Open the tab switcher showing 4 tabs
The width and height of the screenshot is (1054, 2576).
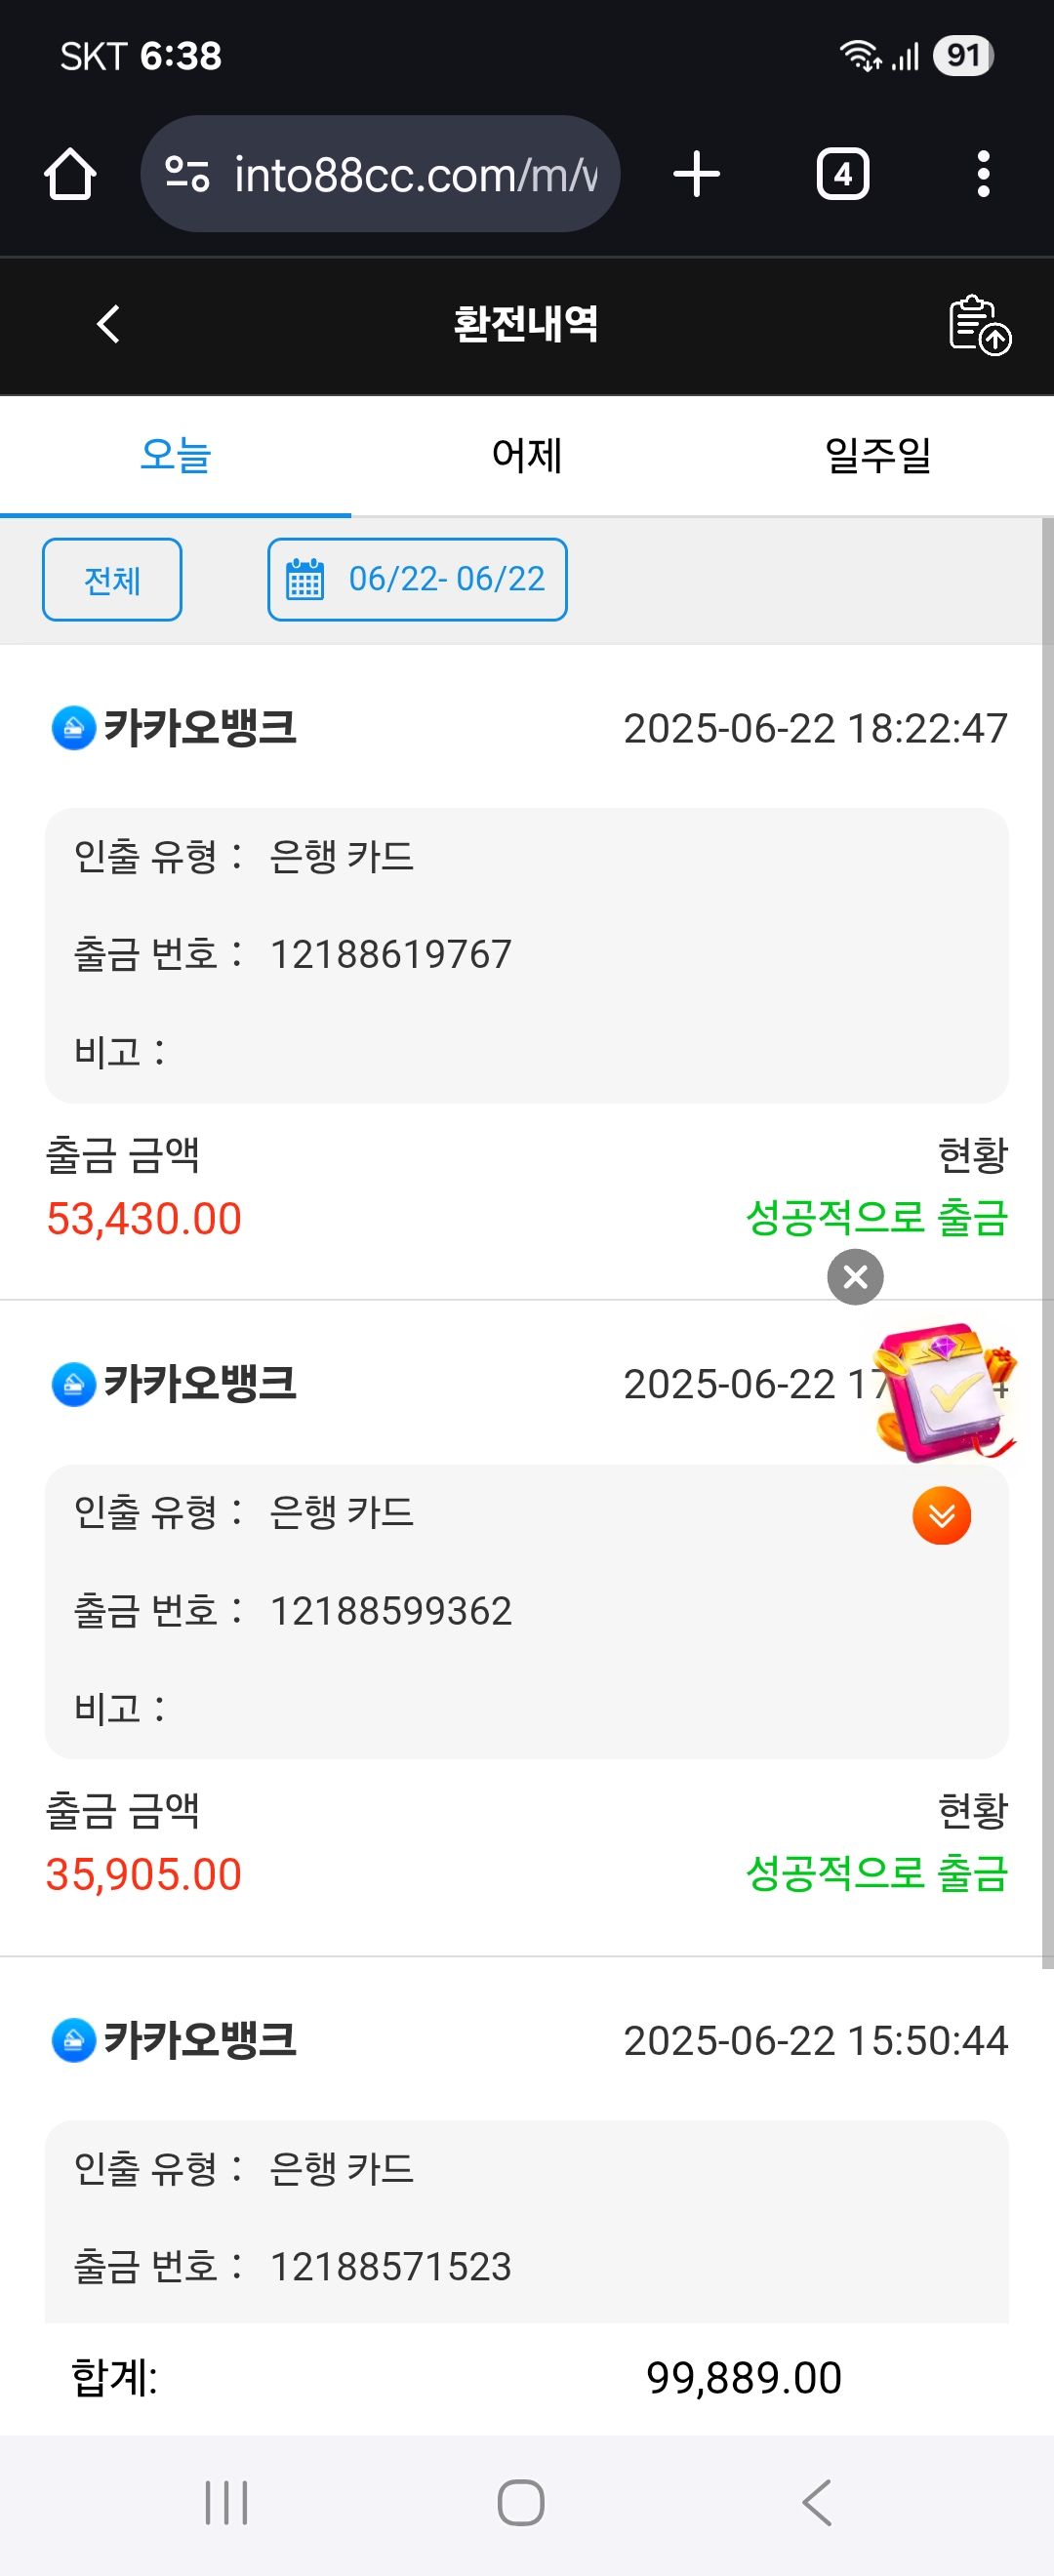pos(842,175)
